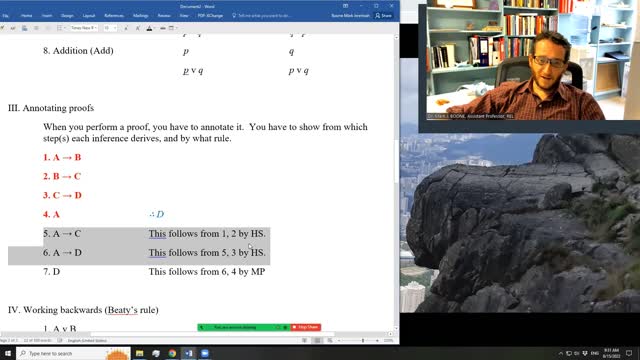640x360 pixels.
Task: Click the proofing errors icon in status bar
Action: (x=60, y=340)
